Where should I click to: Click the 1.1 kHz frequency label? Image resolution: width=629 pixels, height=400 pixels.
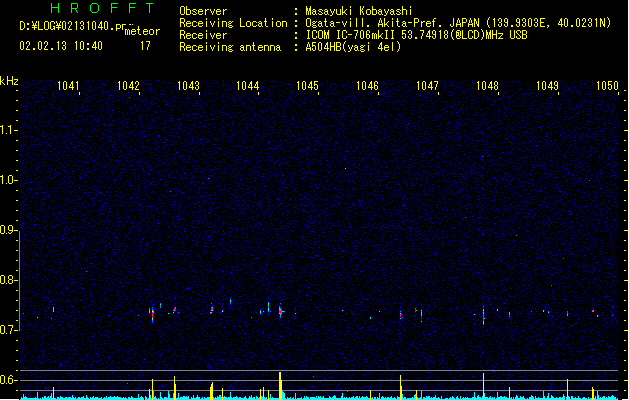8,130
